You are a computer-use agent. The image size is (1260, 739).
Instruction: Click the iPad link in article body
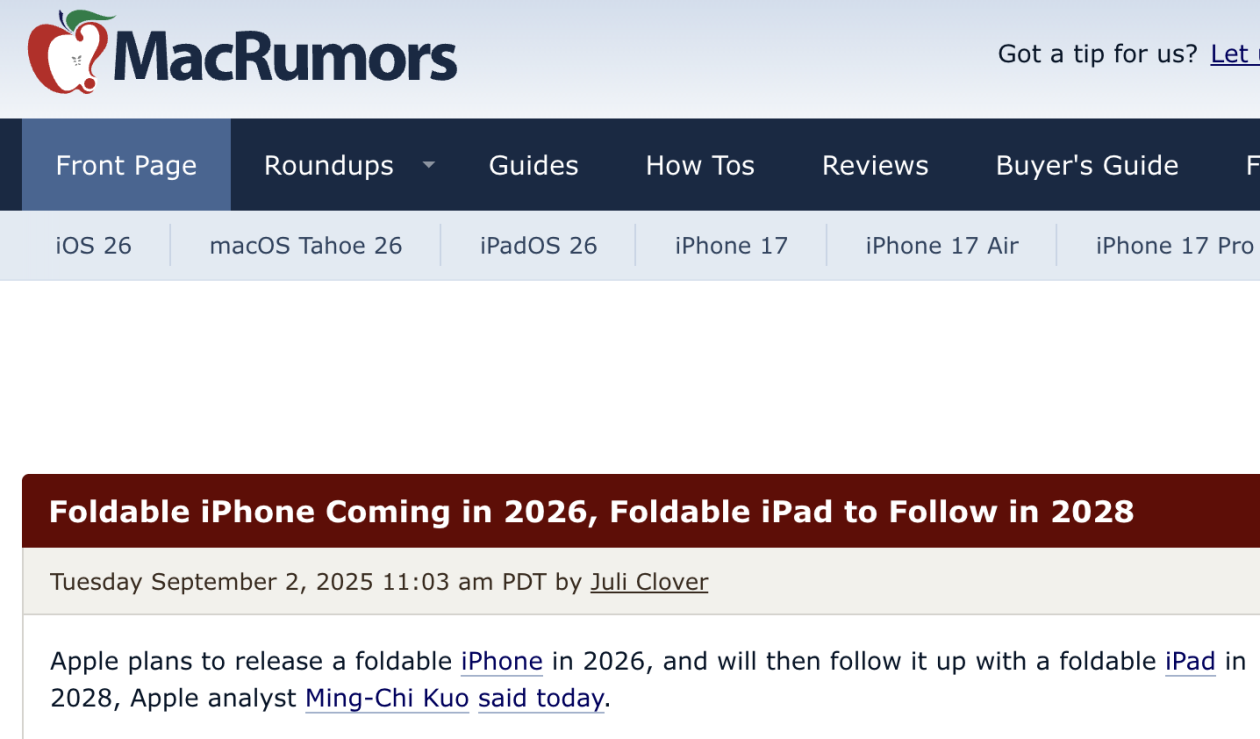1190,662
